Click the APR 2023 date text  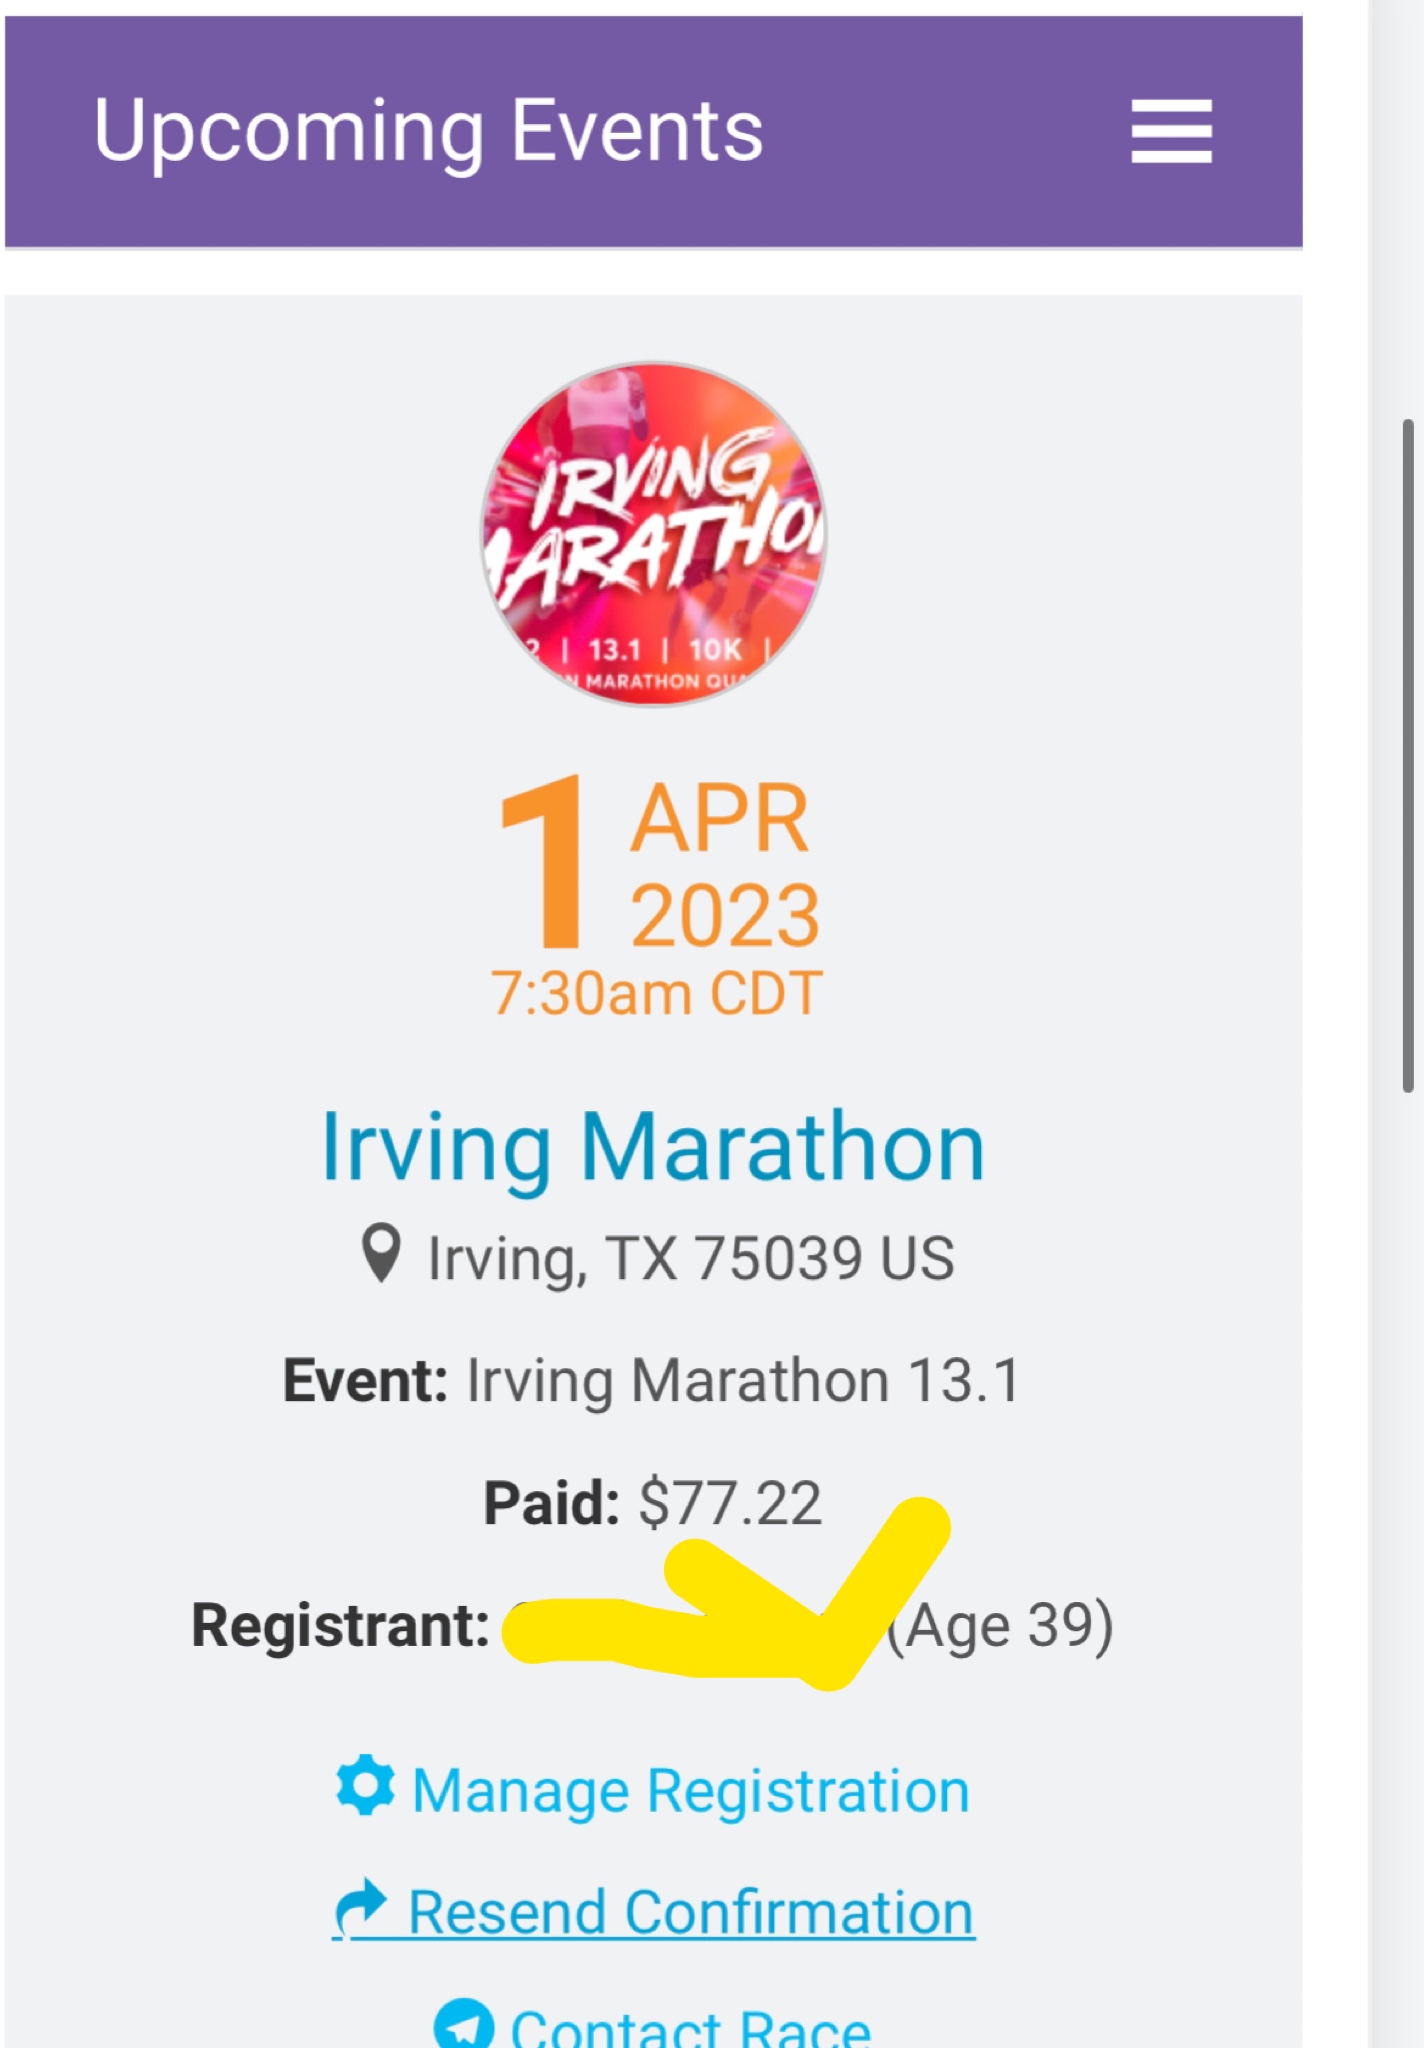pyautogui.click(x=724, y=866)
